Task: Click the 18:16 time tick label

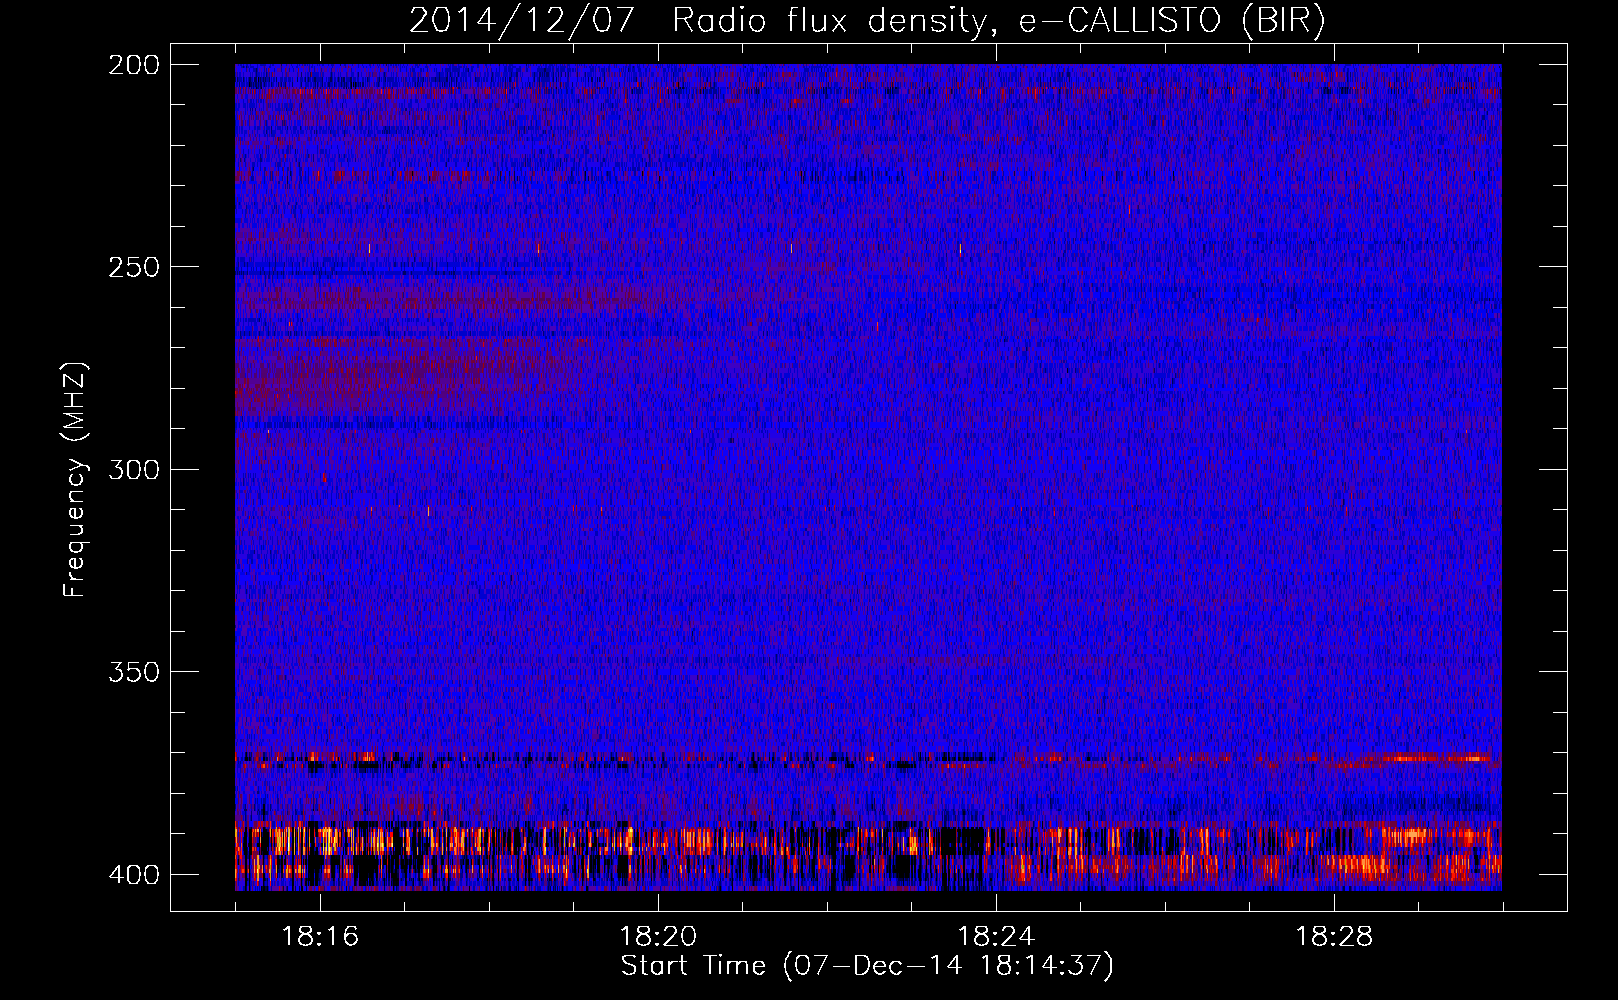Action: click(320, 937)
